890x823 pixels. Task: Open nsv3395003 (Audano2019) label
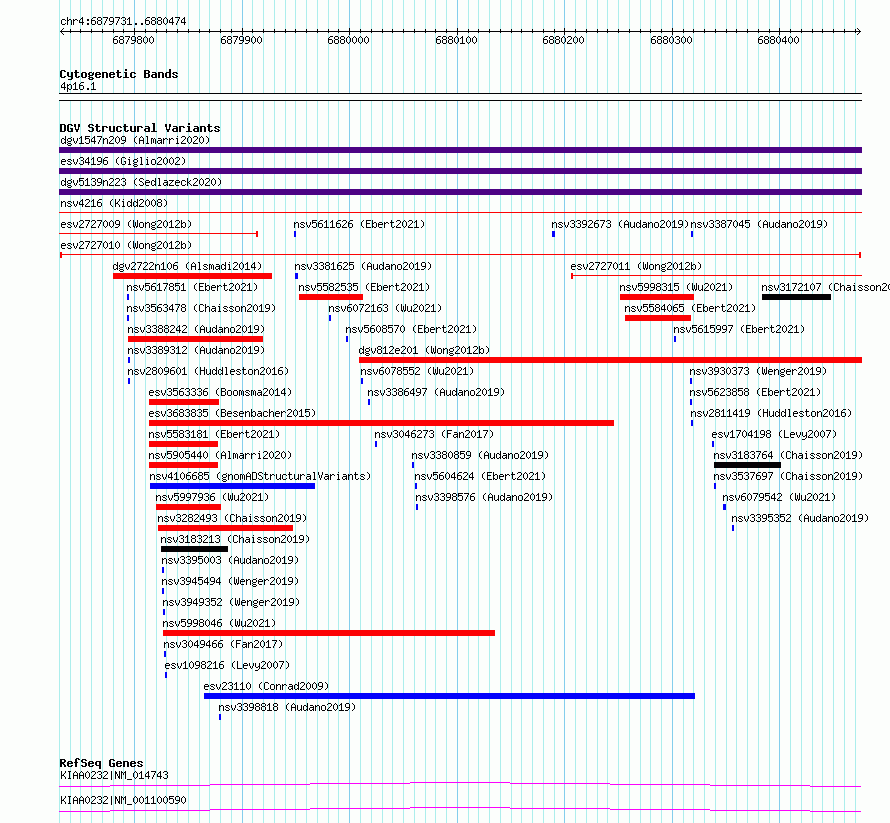230,560
